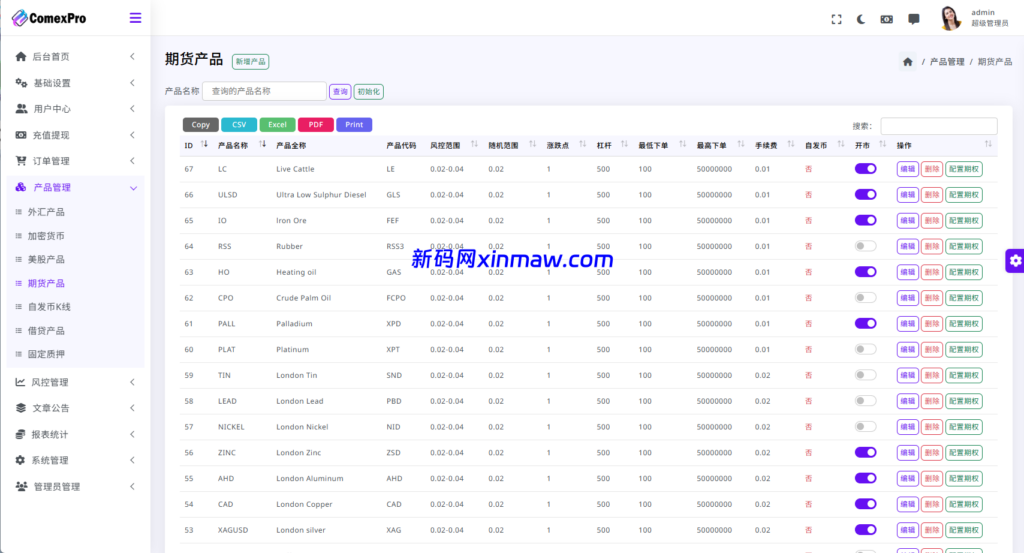This screenshot has height=553, width=1024.
Task: Turn off market switch for HO row
Action: [x=865, y=272]
